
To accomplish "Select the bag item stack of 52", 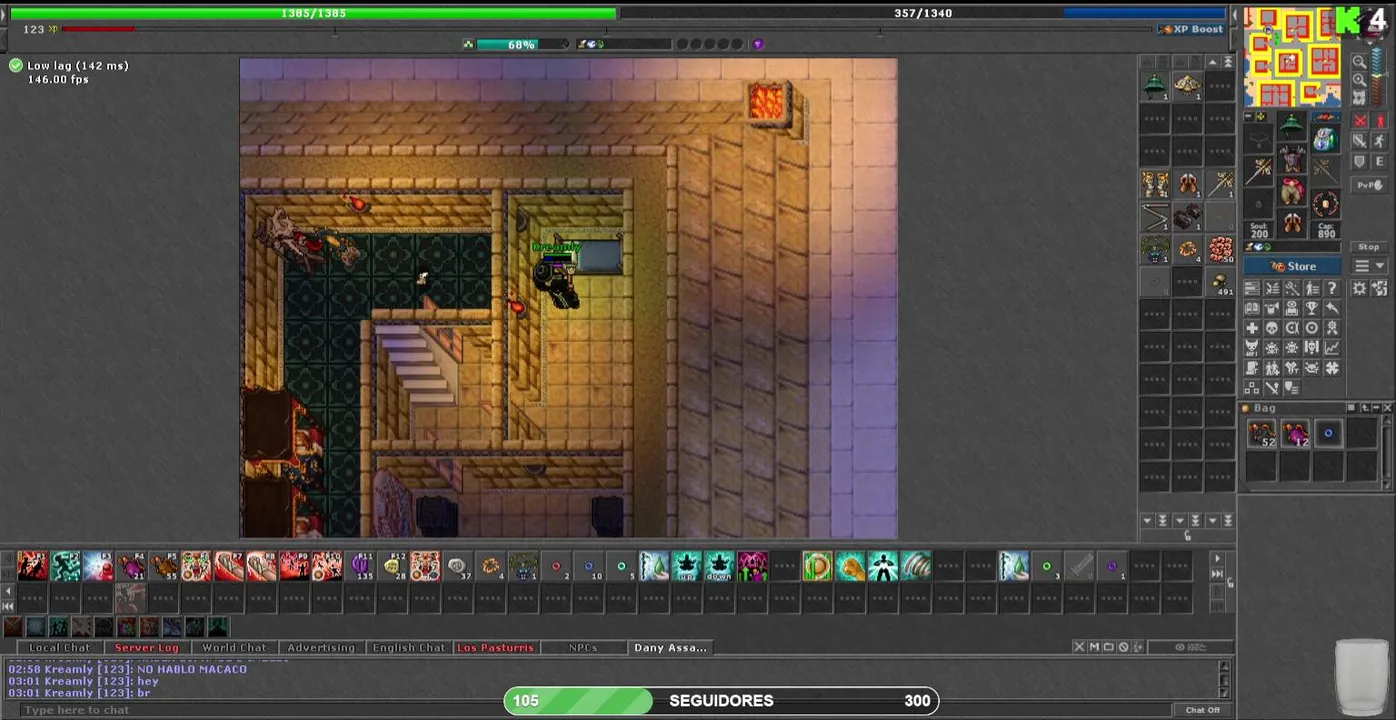I will pyautogui.click(x=1262, y=433).
